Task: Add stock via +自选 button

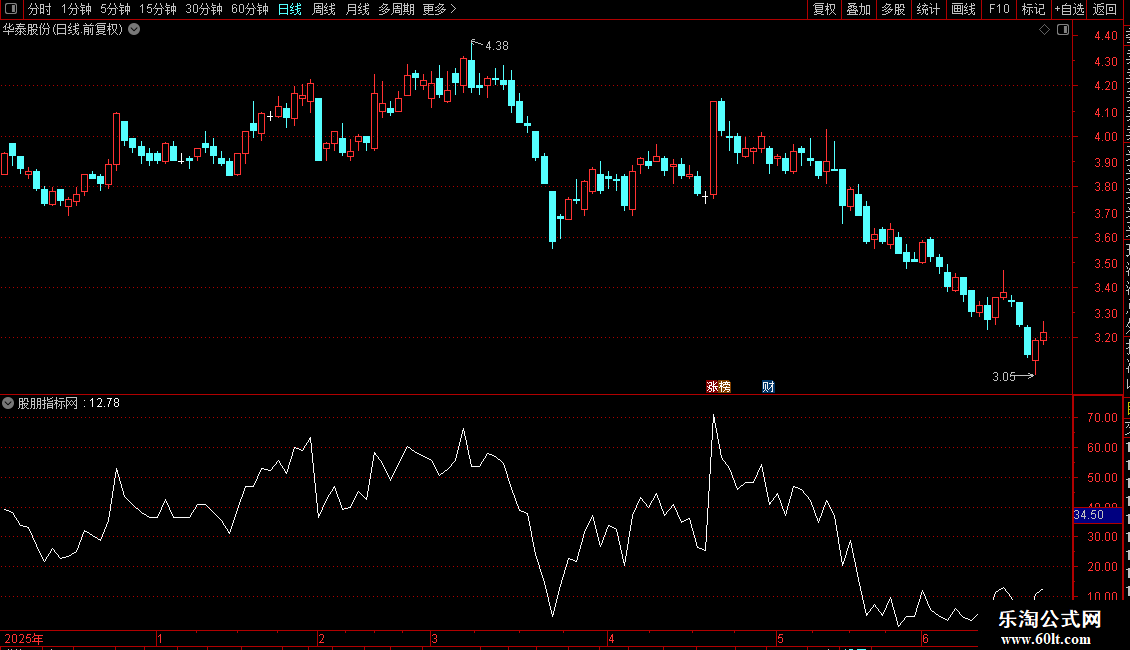Action: point(1069,9)
